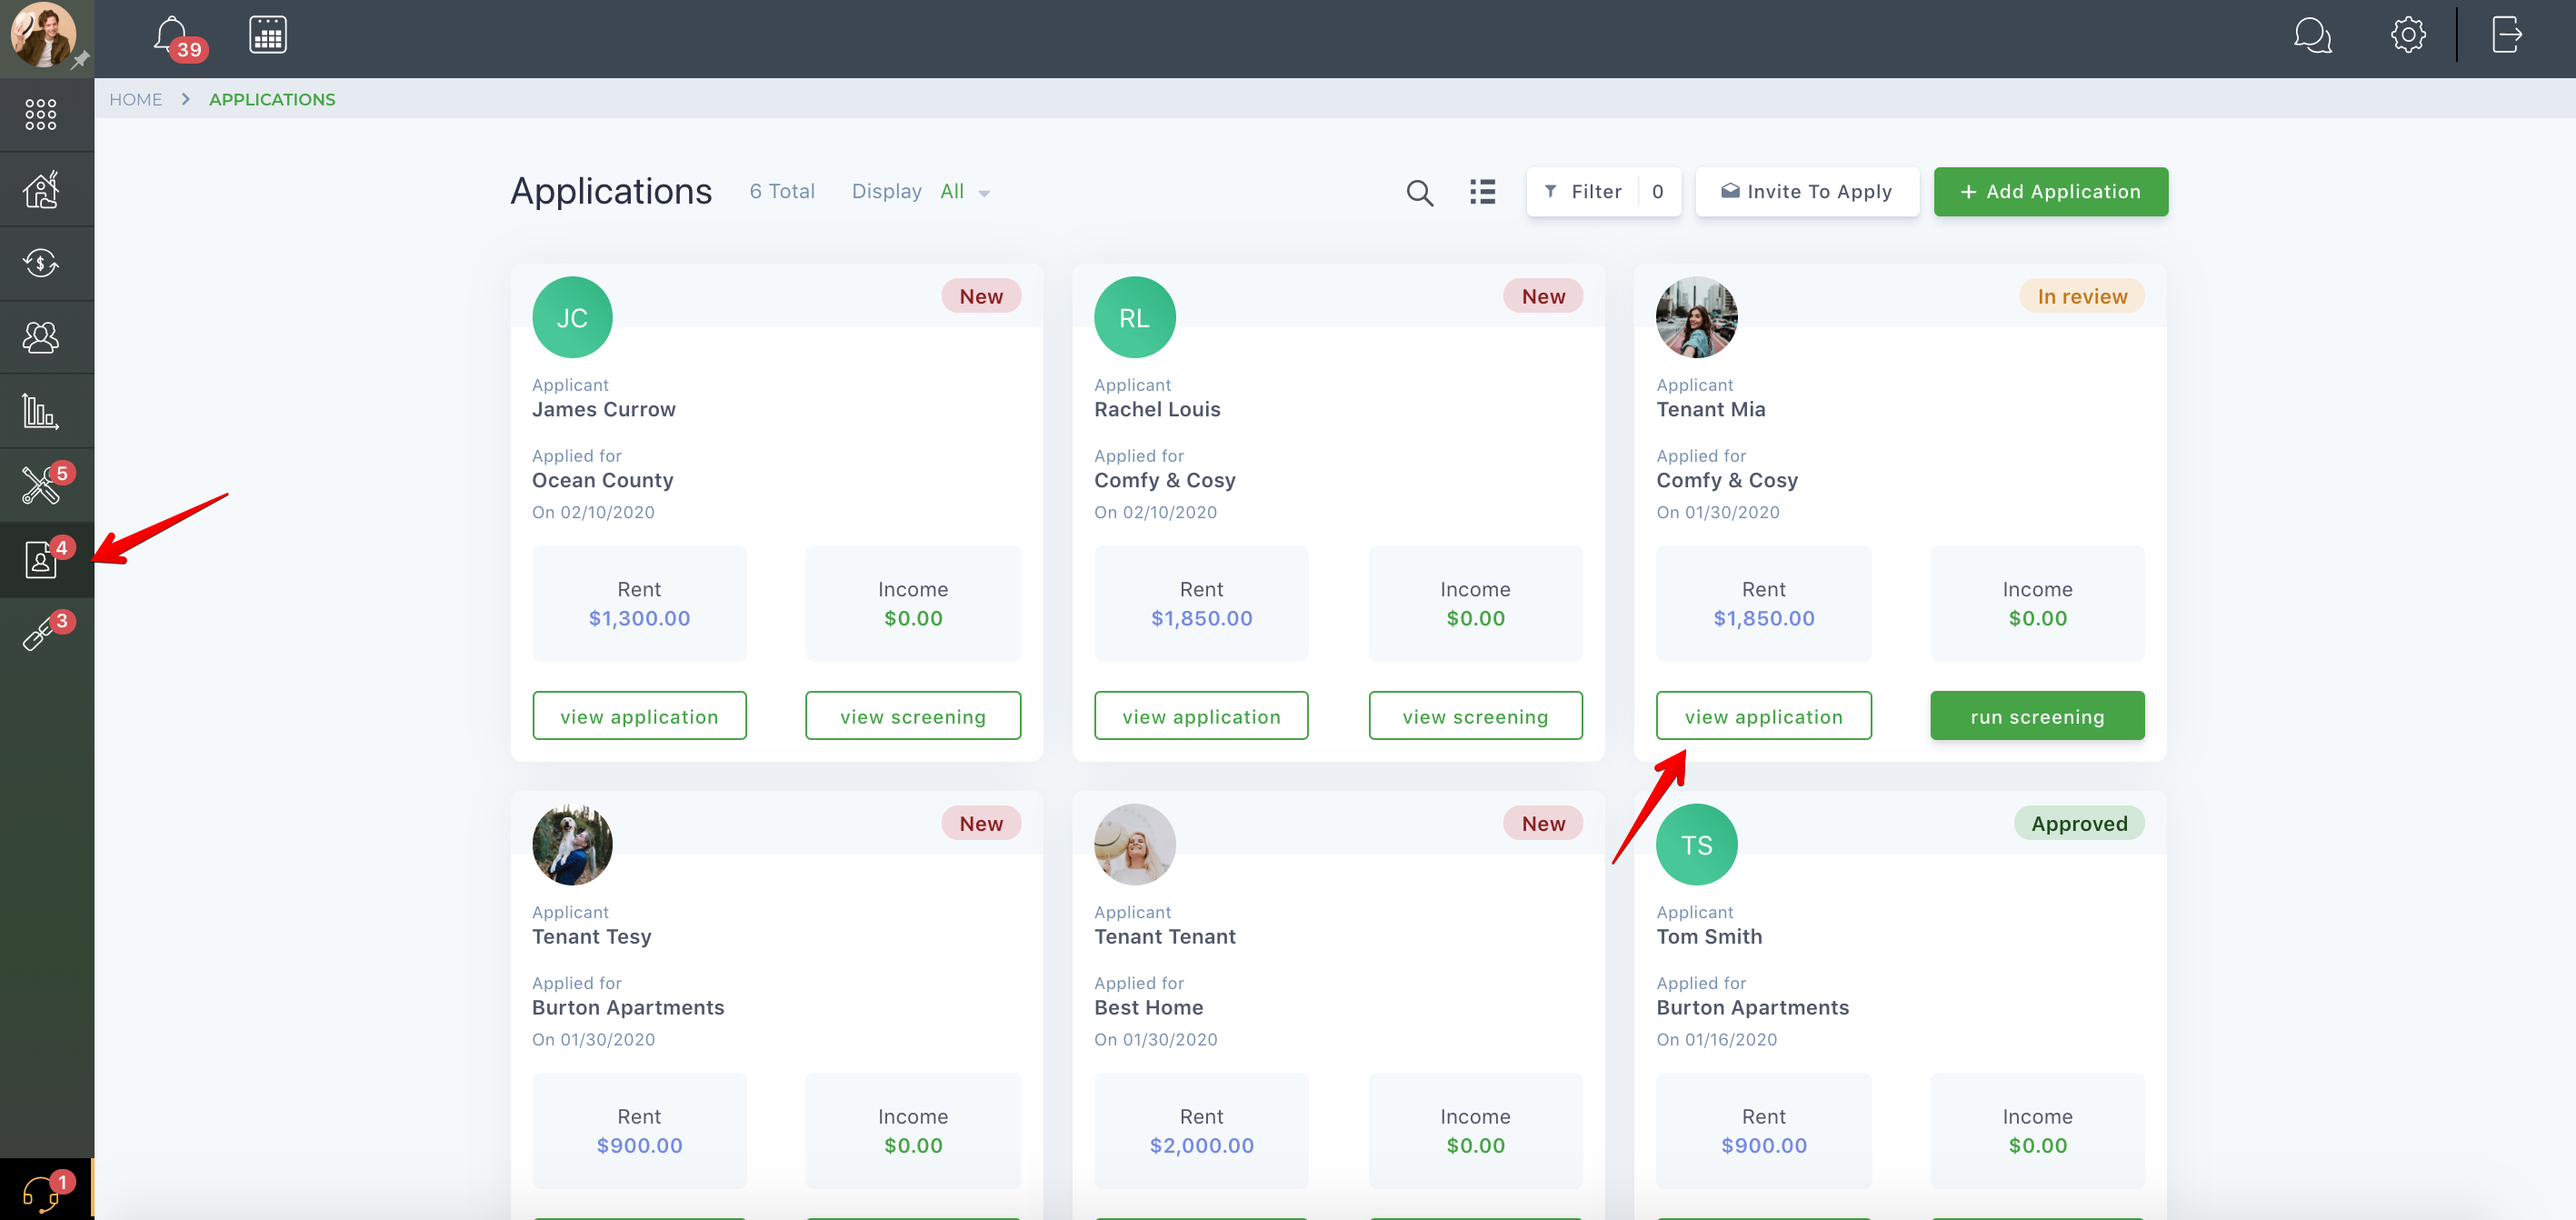Click the user profile avatar photo
The width and height of the screenshot is (2576, 1220).
tap(42, 34)
